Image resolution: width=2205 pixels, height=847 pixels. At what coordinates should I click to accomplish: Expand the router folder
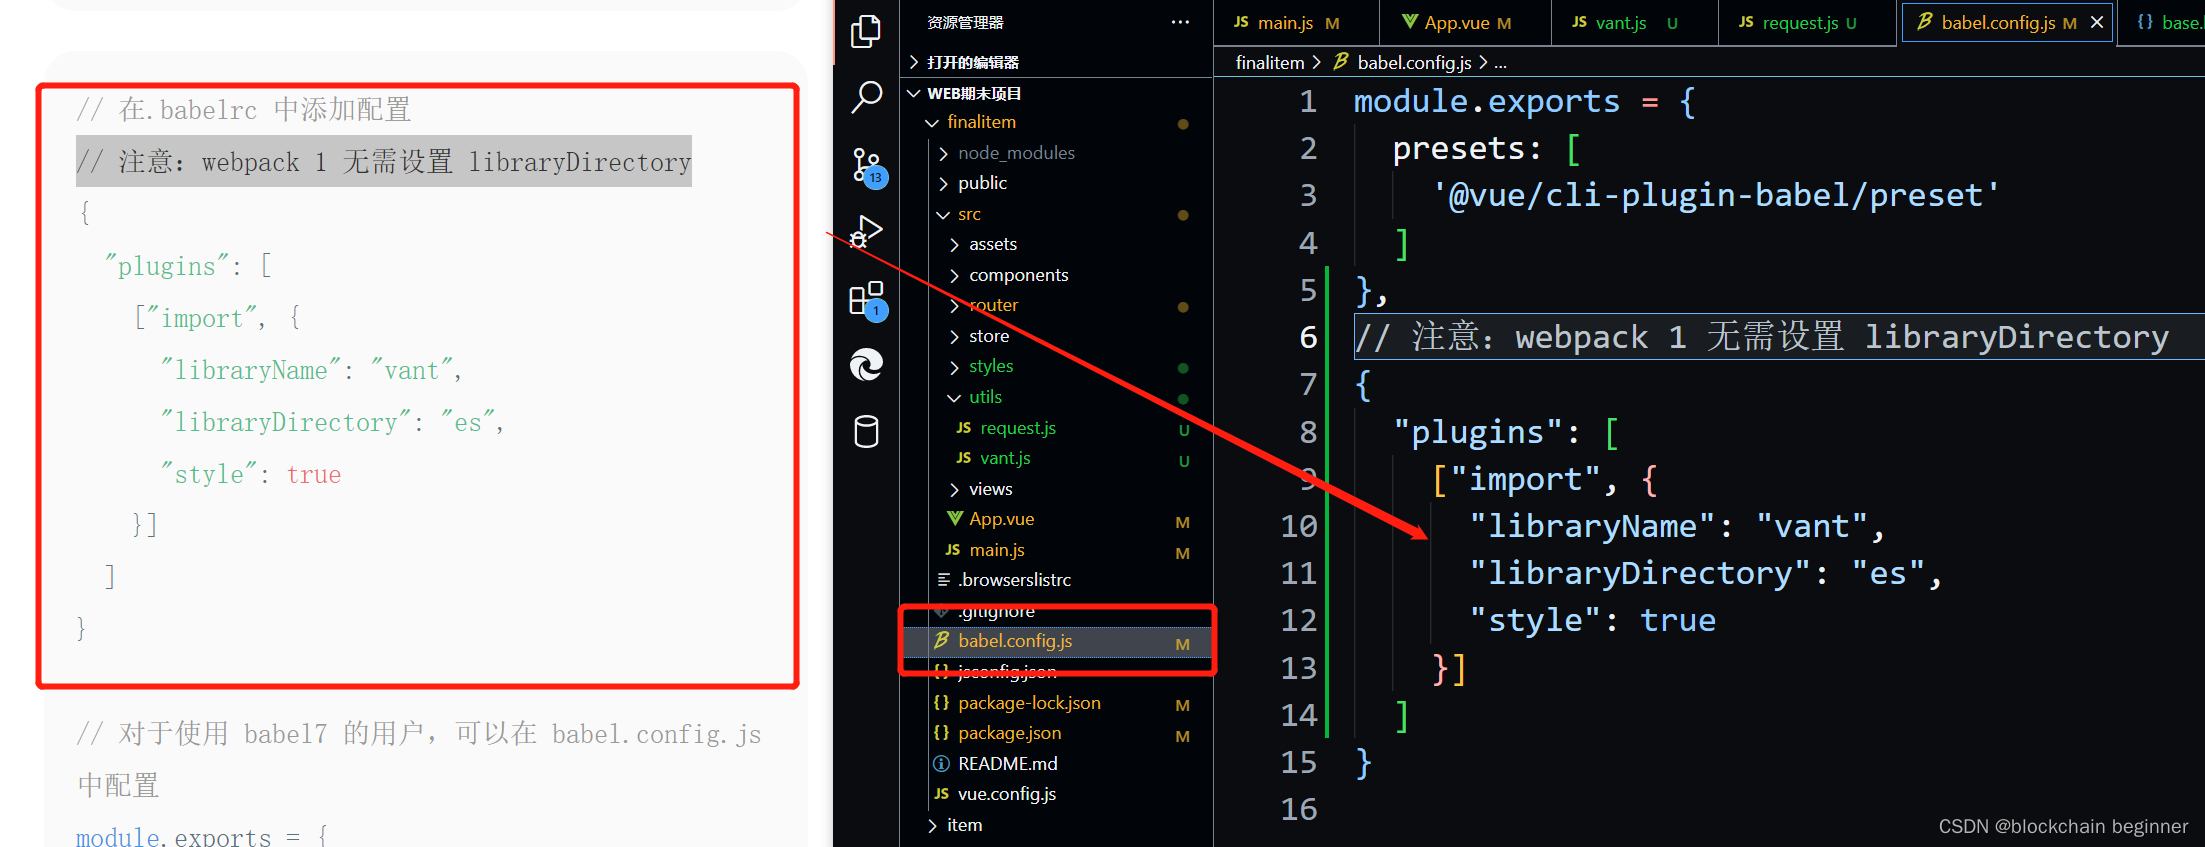click(x=1056, y=305)
